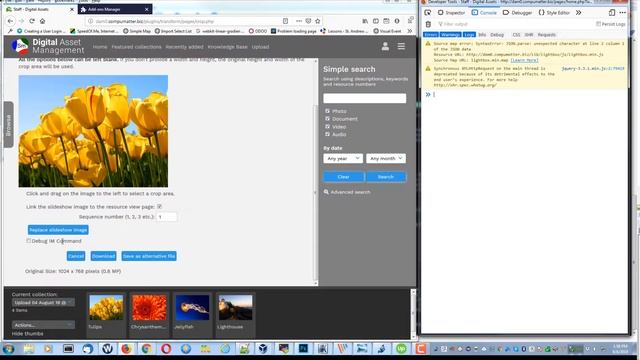The width and height of the screenshot is (640, 360).
Task: Clear console output with trash icon
Action: 428,24
